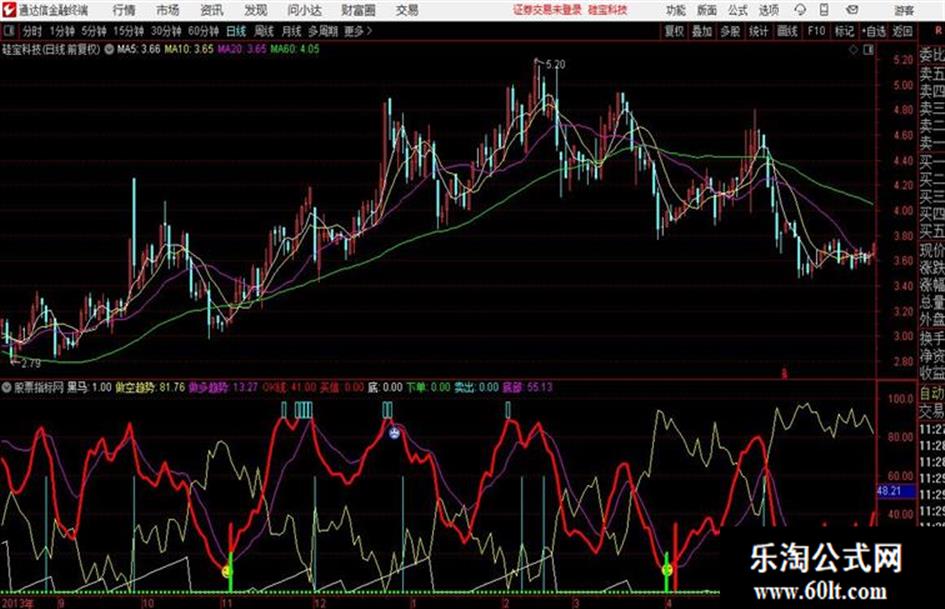
Task: Click the MA10: 3.65 indicator label
Action: tap(189, 49)
